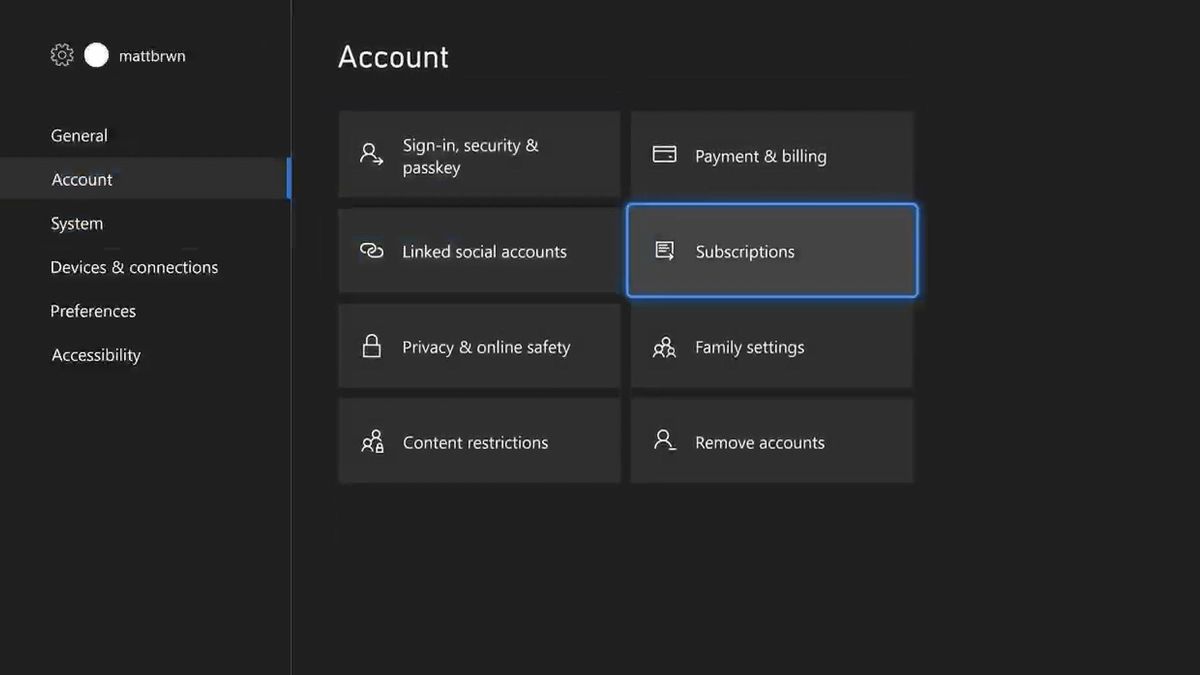Click the family group icon on Family settings
The image size is (1200, 675).
[x=664, y=346]
